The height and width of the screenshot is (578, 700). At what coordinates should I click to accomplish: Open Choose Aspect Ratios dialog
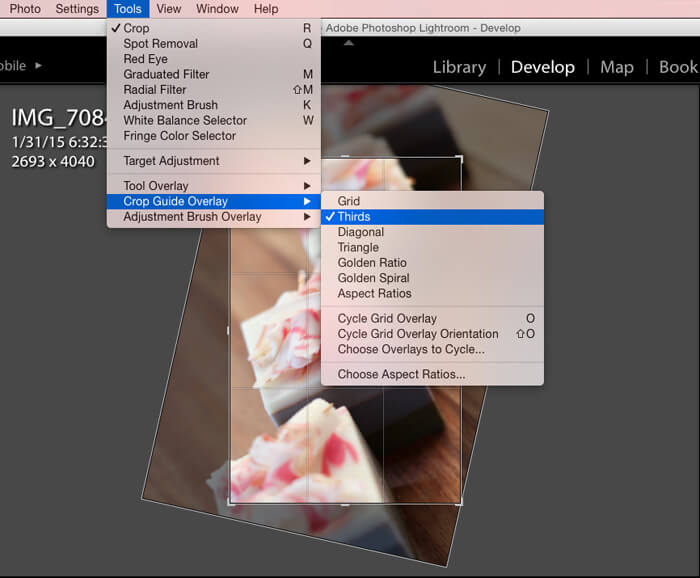(x=401, y=374)
